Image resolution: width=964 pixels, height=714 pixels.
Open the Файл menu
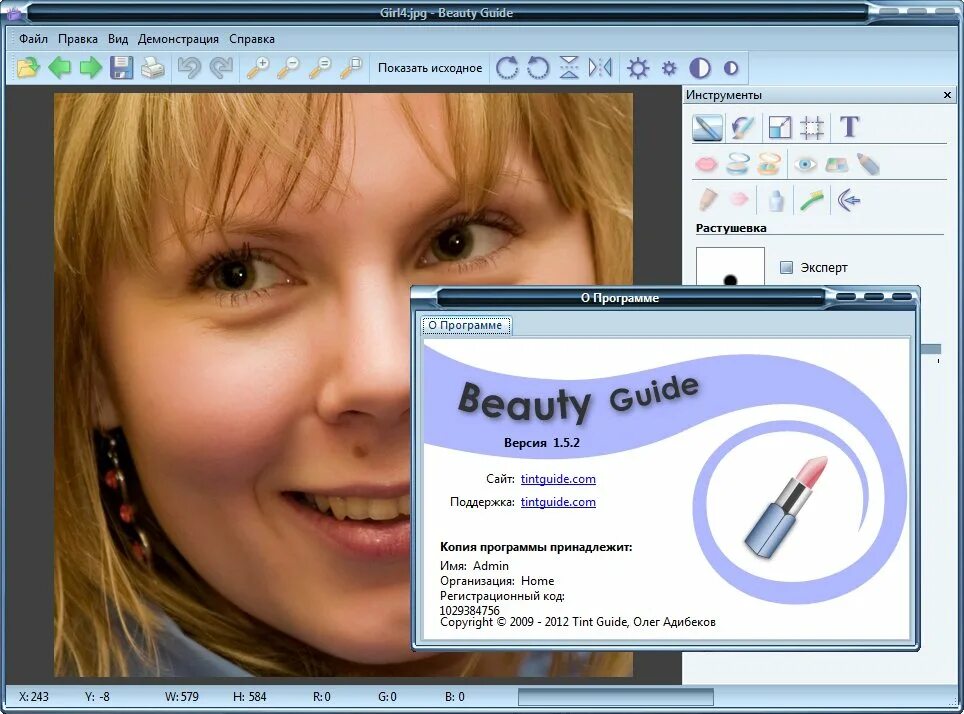tap(33, 39)
